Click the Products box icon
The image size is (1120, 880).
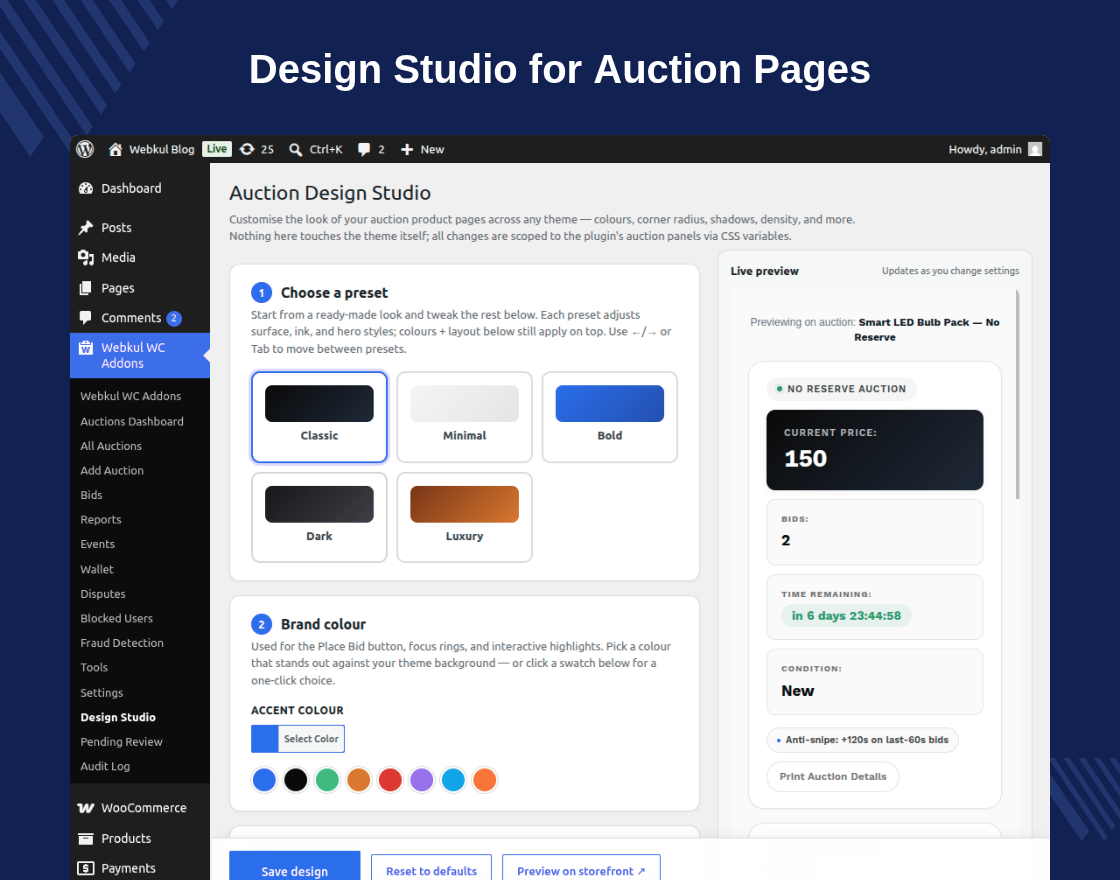[x=86, y=839]
